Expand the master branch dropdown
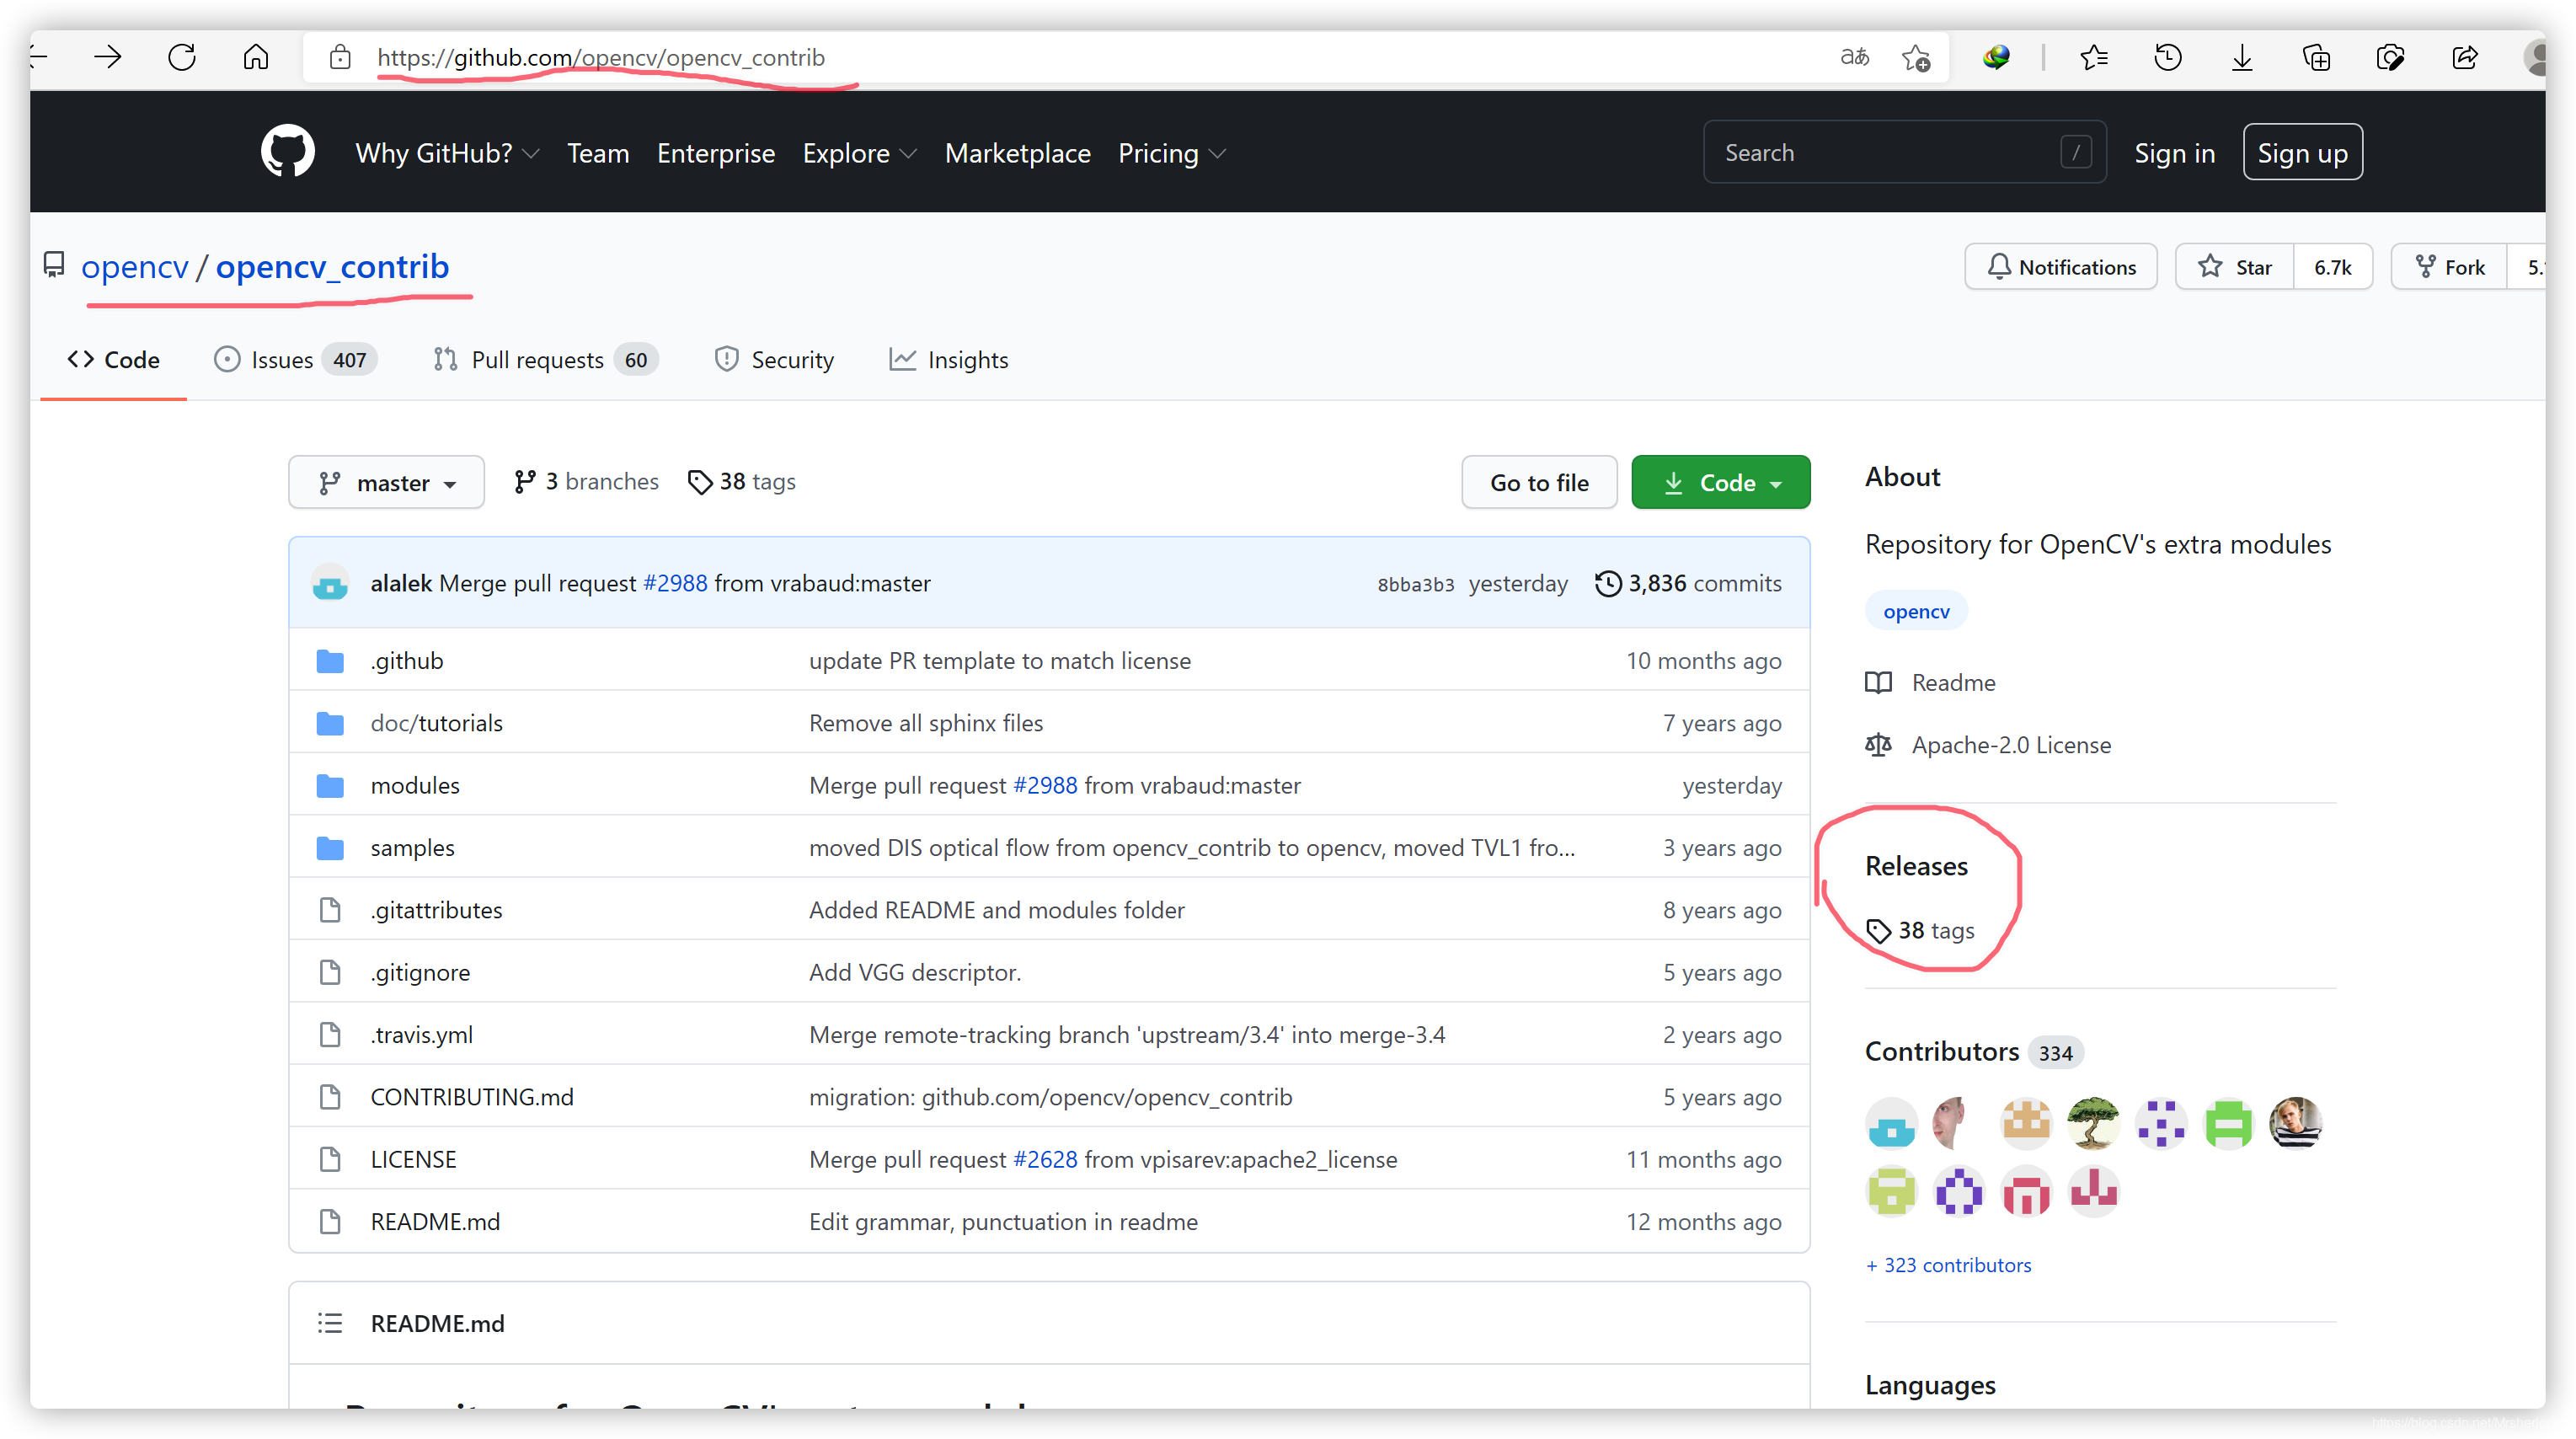 386,483
